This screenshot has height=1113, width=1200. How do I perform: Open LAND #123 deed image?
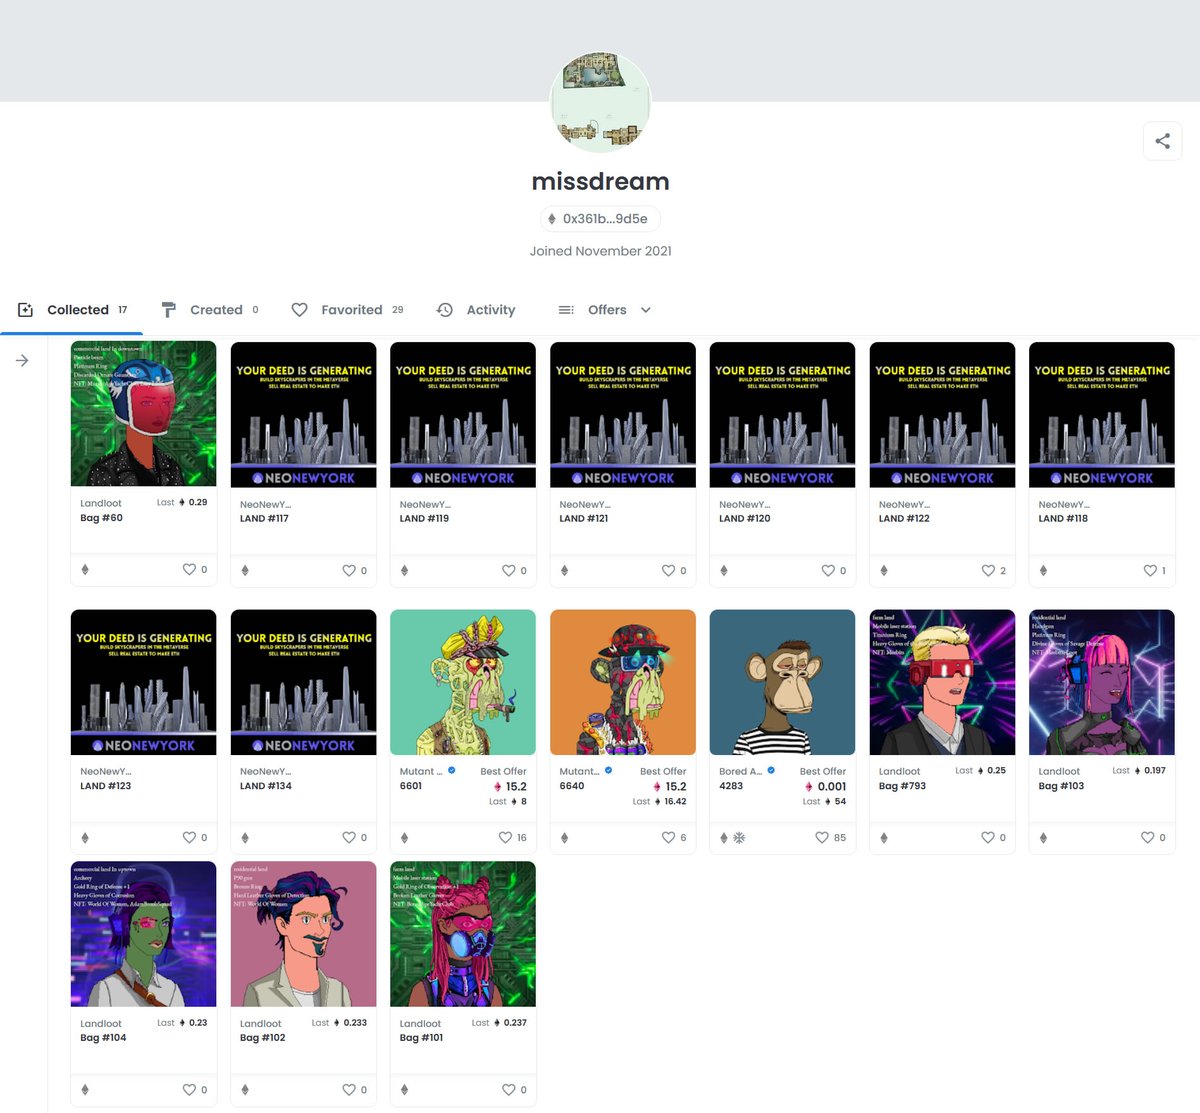[144, 682]
